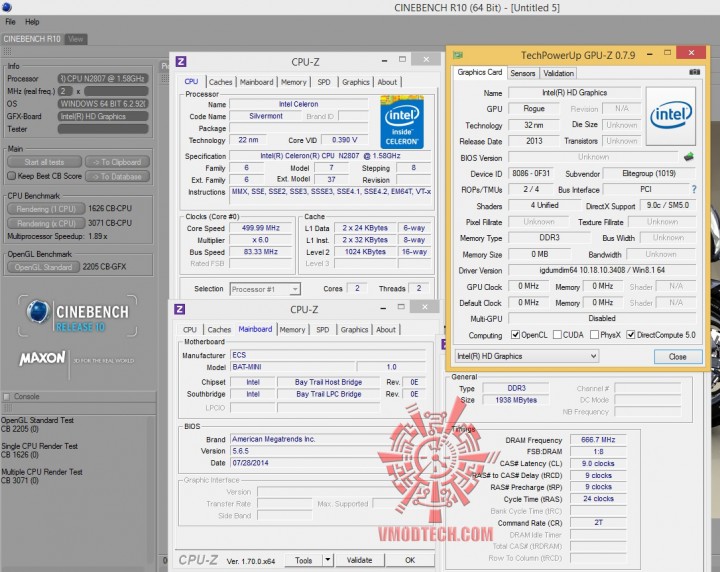
Task: Click the Start all tests button
Action: (45, 162)
